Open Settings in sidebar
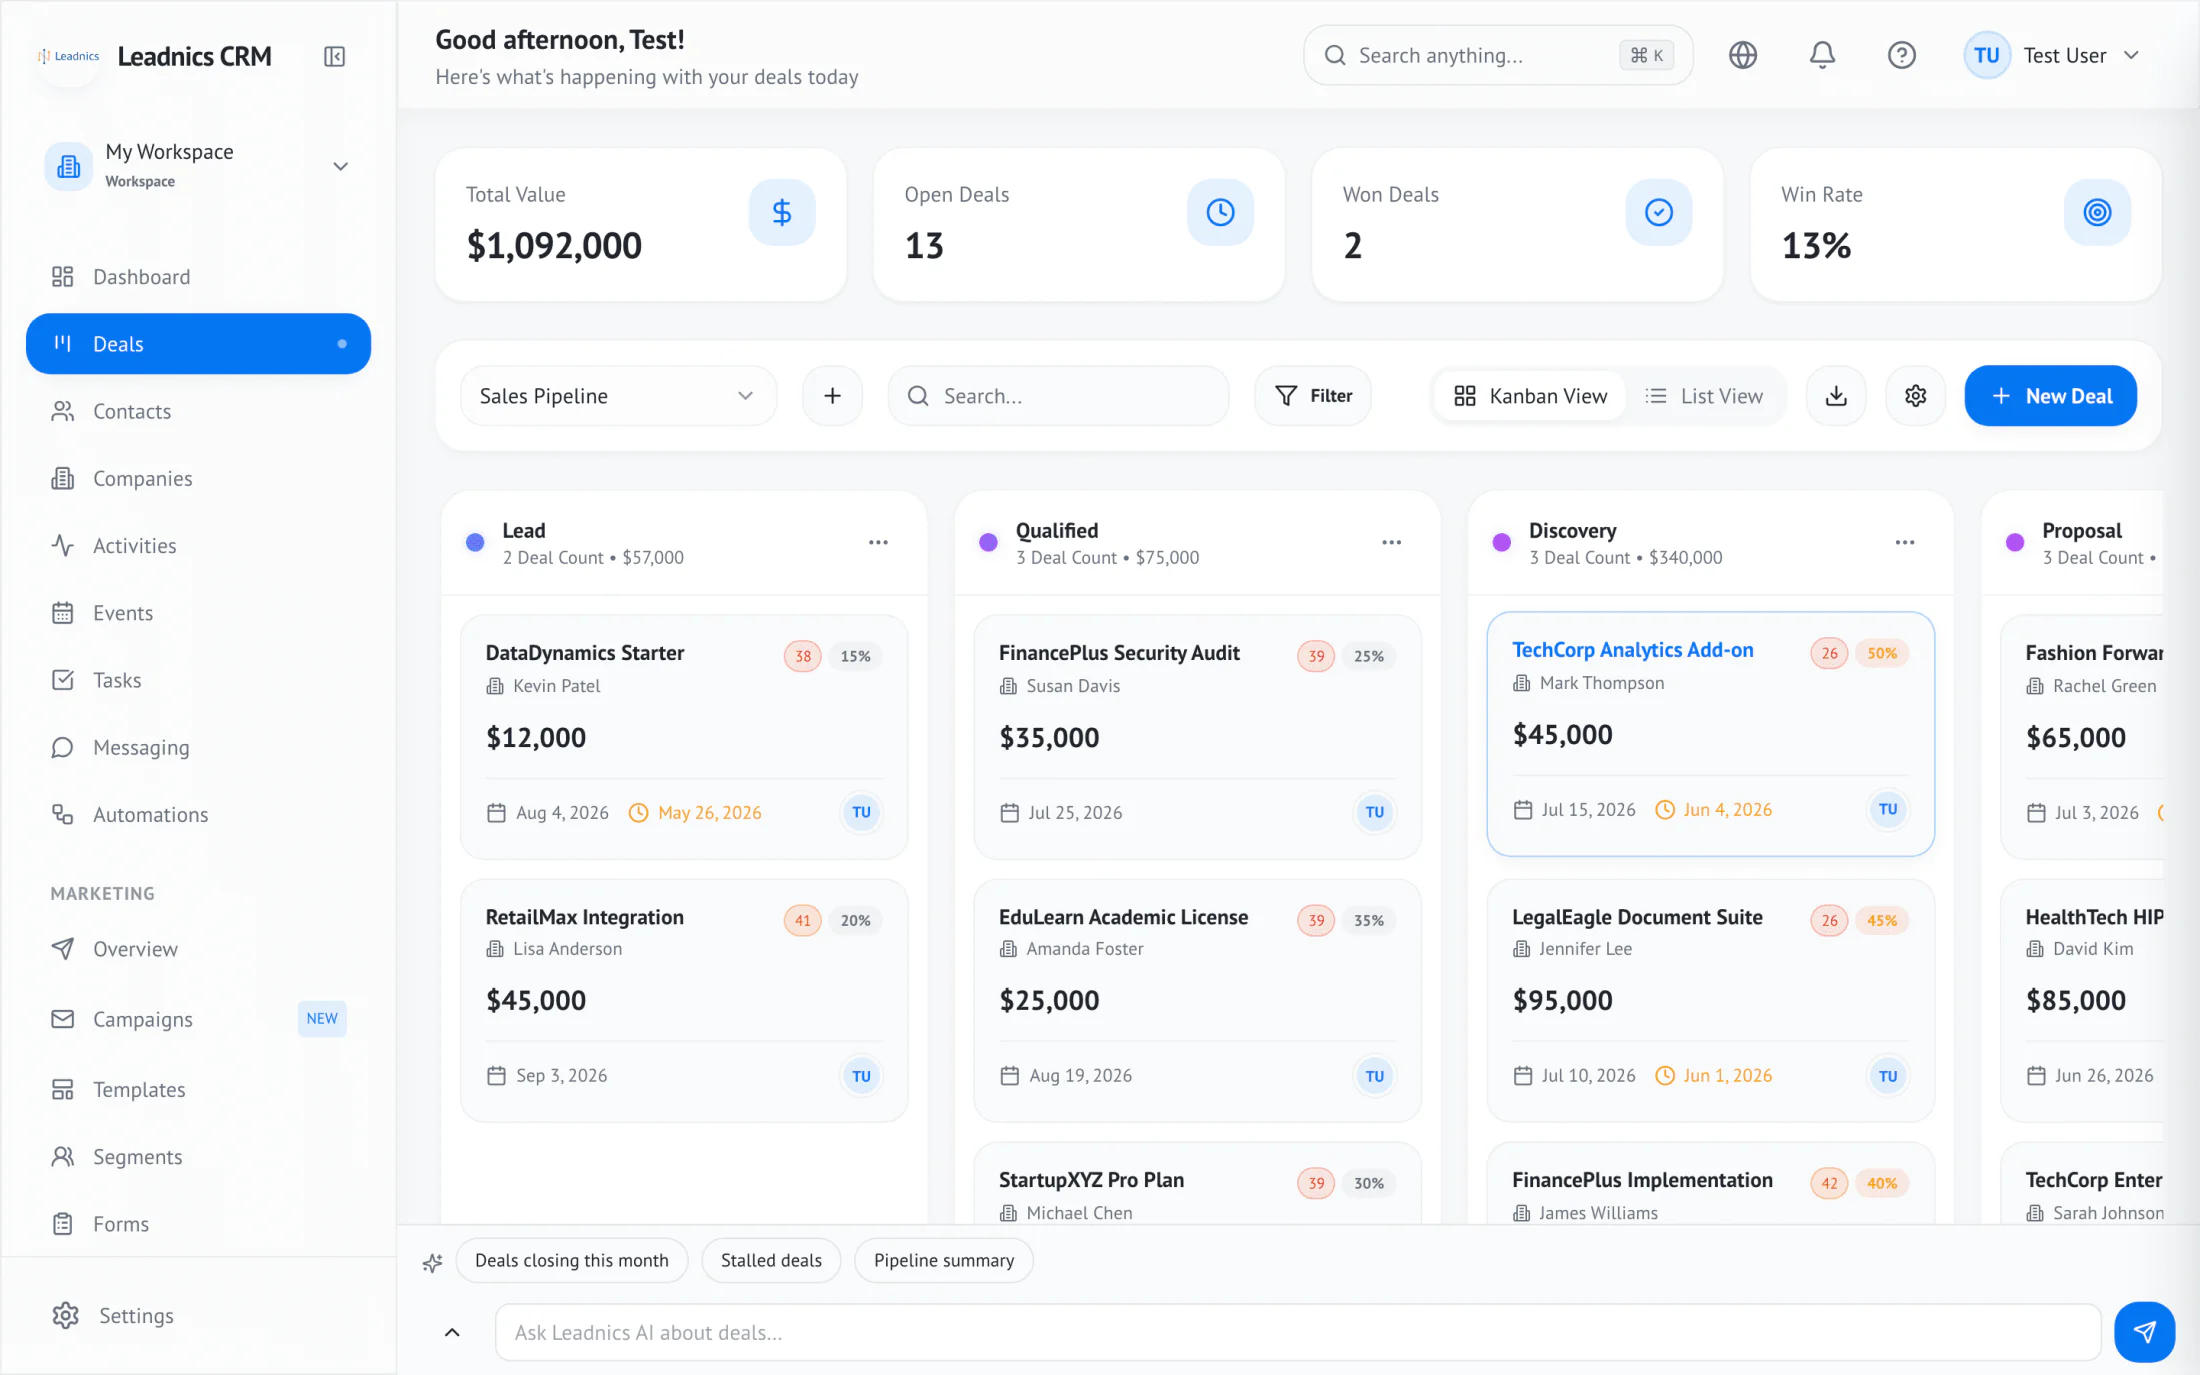Image resolution: width=2200 pixels, height=1375 pixels. 198,1316
